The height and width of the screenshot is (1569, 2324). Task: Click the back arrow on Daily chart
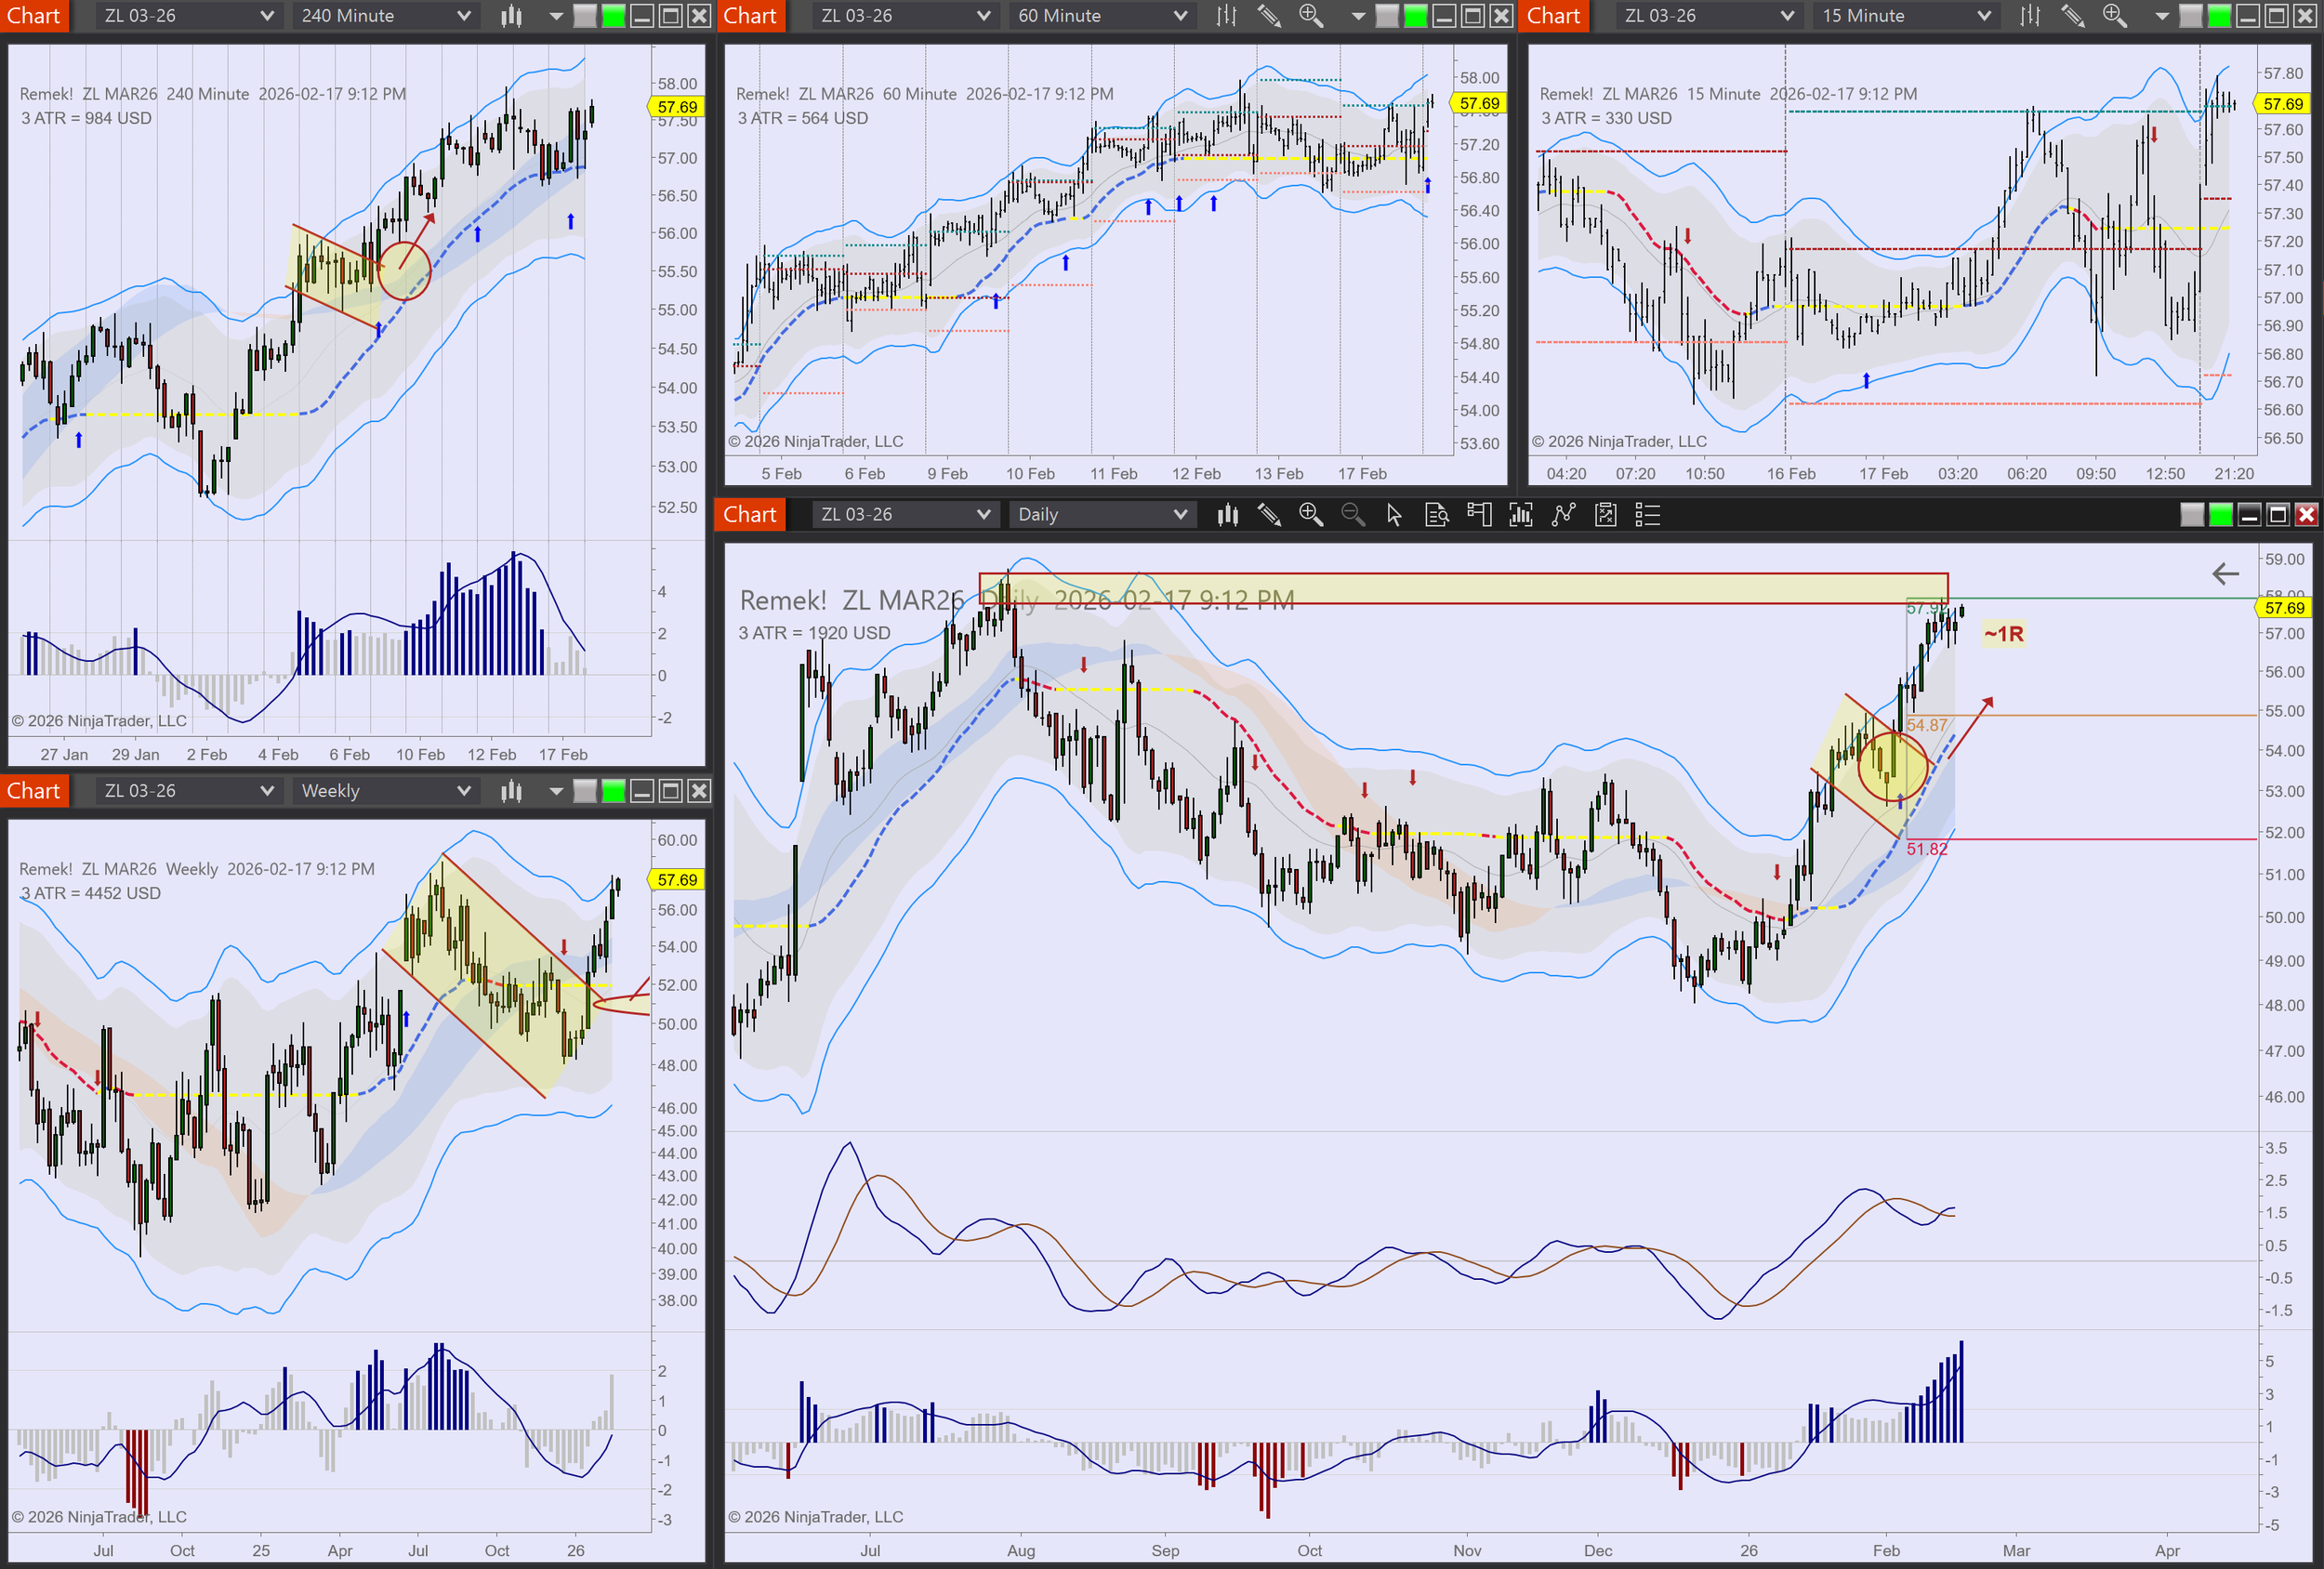[x=2225, y=574]
